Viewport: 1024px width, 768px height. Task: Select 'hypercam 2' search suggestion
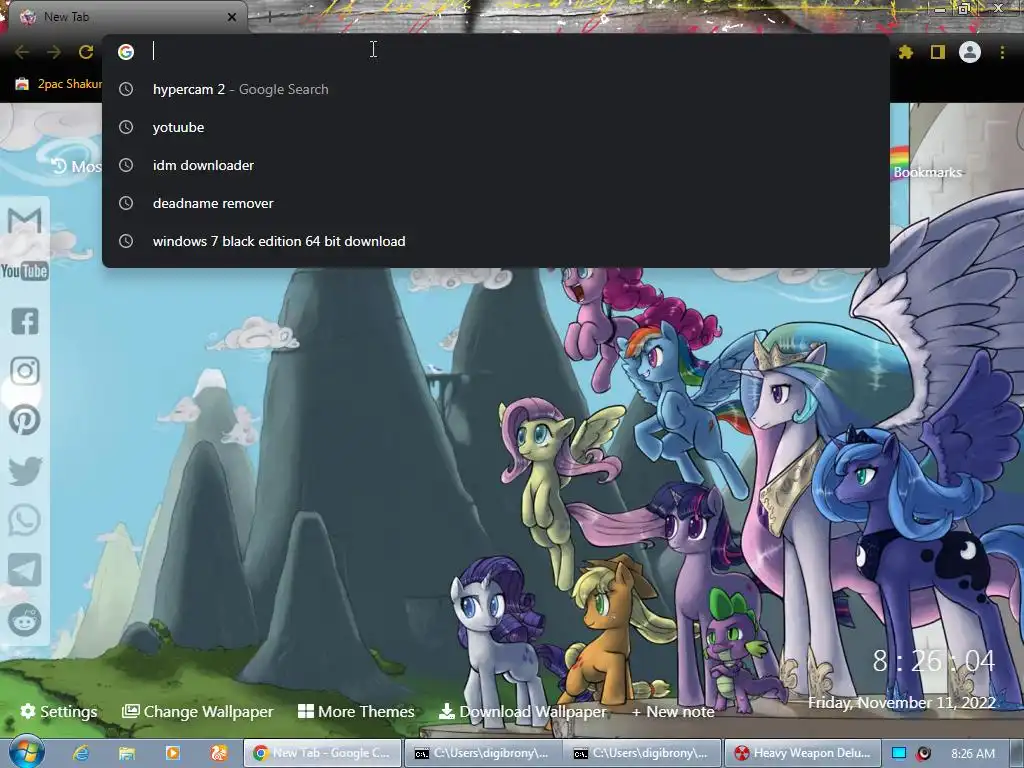[496, 89]
